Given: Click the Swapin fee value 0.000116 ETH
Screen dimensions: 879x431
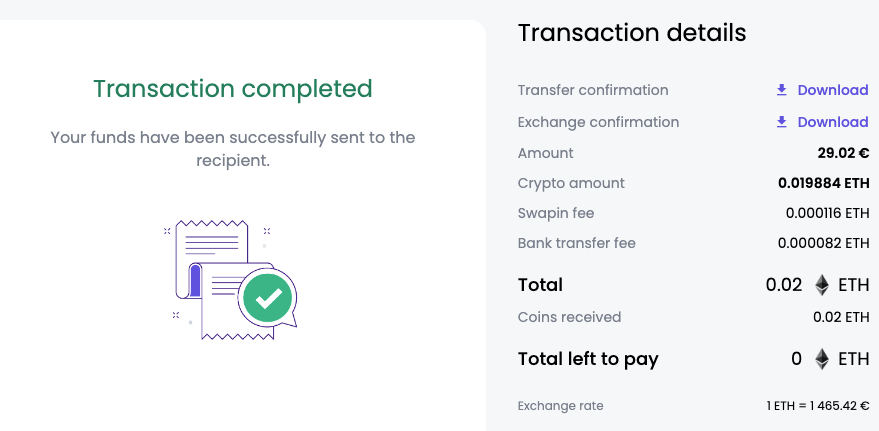Looking at the screenshot, I should pyautogui.click(x=827, y=213).
